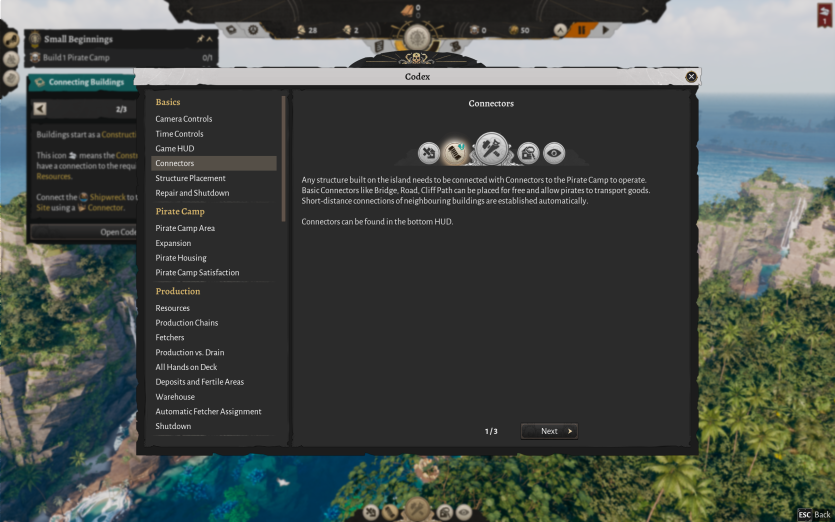Open the Pirate Camp Satisfaction entry
Image resolution: width=835 pixels, height=522 pixels.
197,272
